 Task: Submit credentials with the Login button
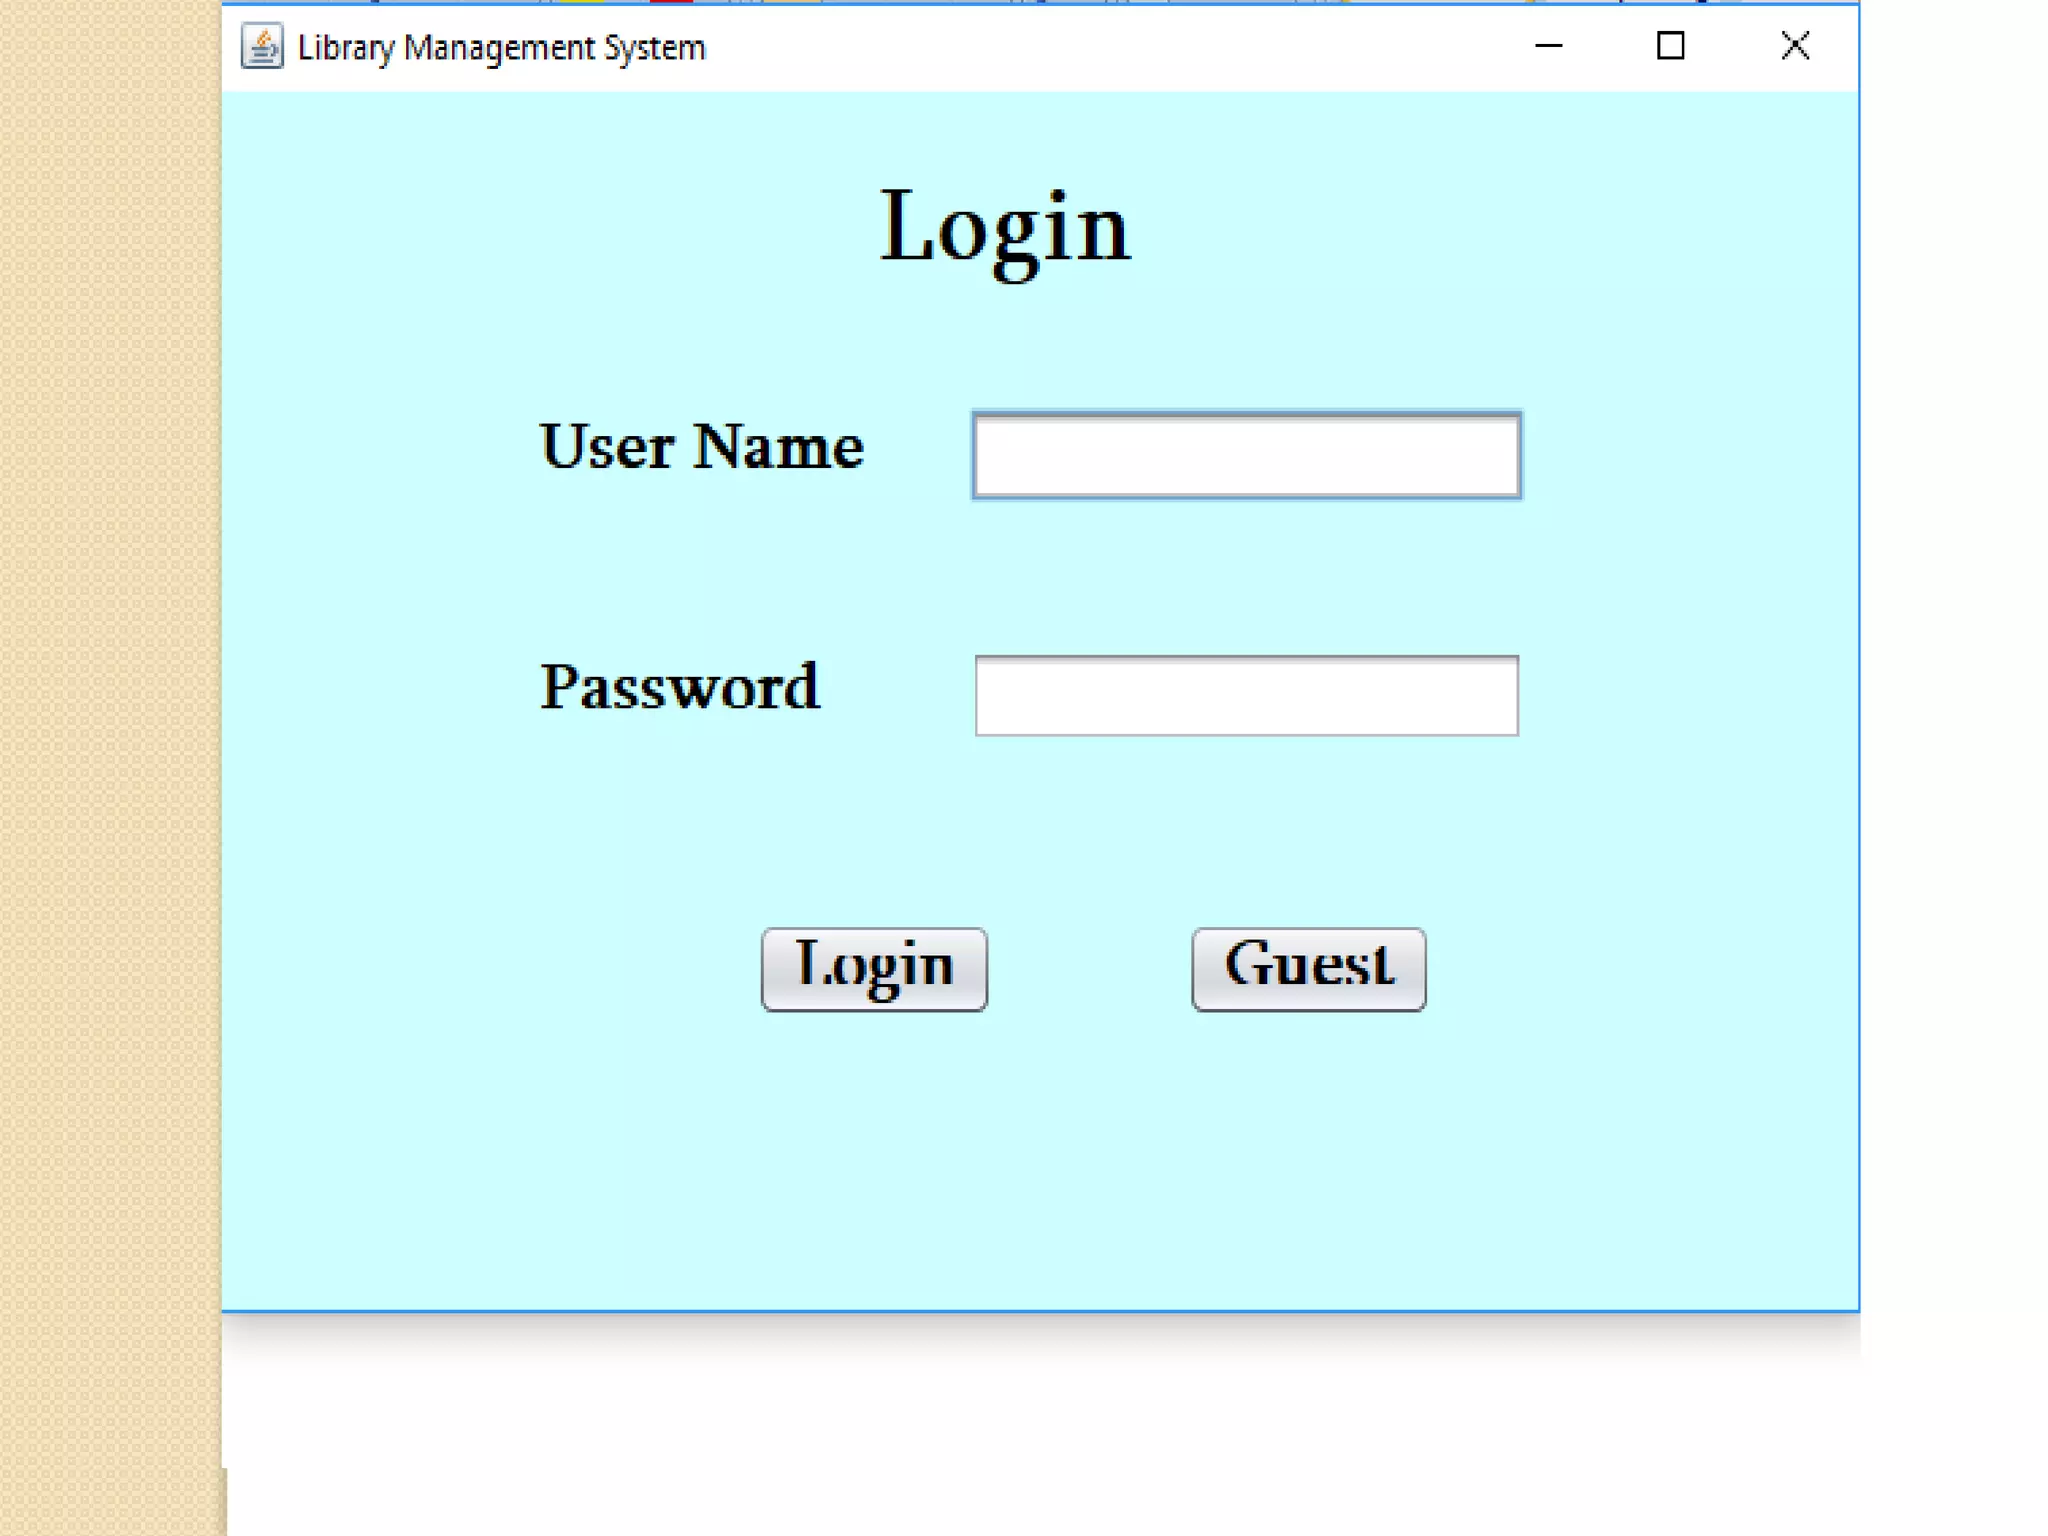point(874,969)
